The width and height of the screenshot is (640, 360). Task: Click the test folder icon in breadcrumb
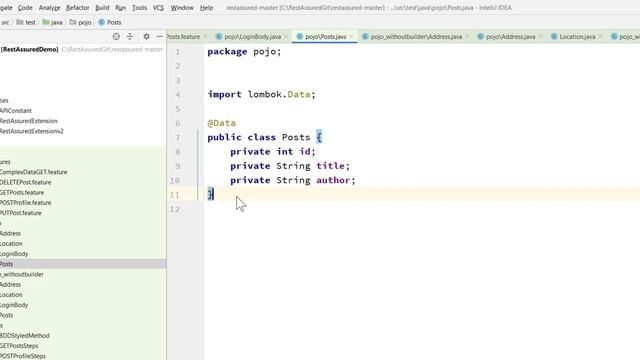20,22
